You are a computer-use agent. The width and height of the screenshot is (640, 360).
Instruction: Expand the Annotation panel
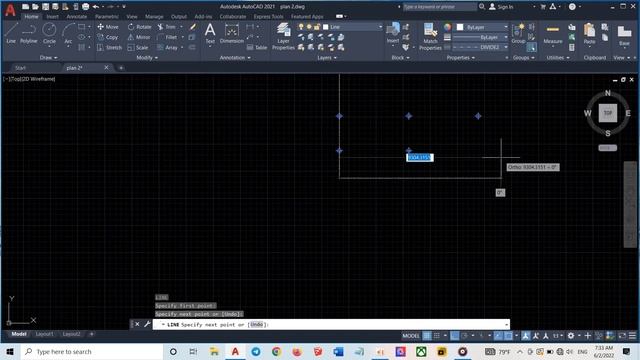235,58
